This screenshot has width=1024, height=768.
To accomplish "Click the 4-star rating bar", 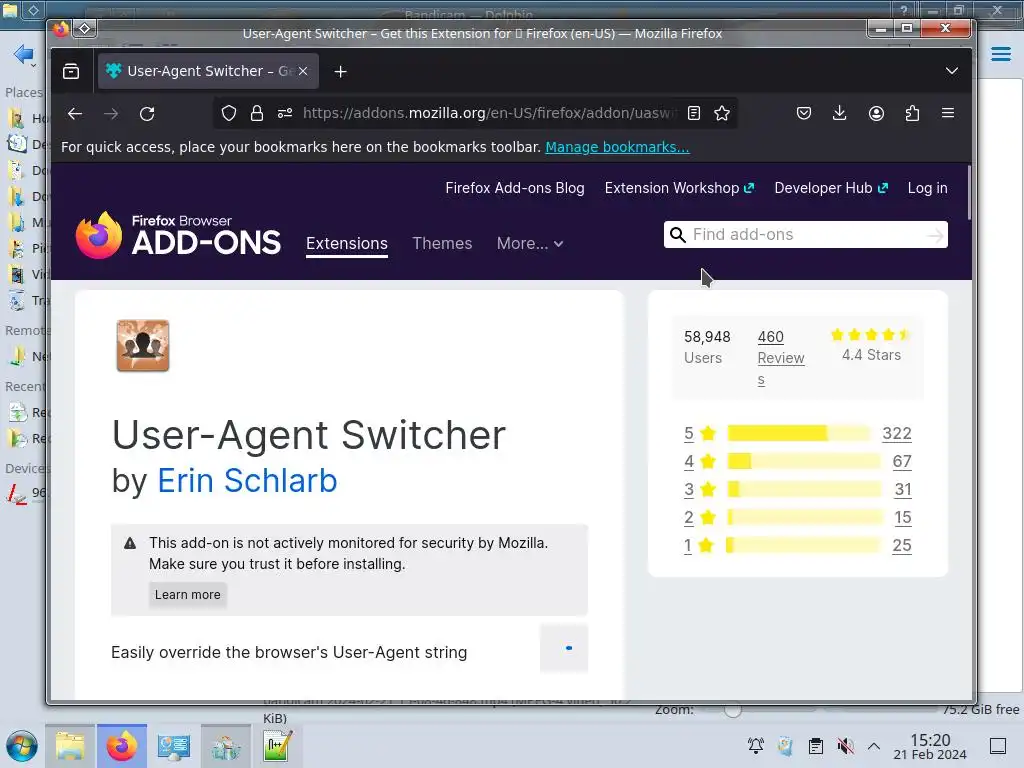I will click(x=804, y=461).
